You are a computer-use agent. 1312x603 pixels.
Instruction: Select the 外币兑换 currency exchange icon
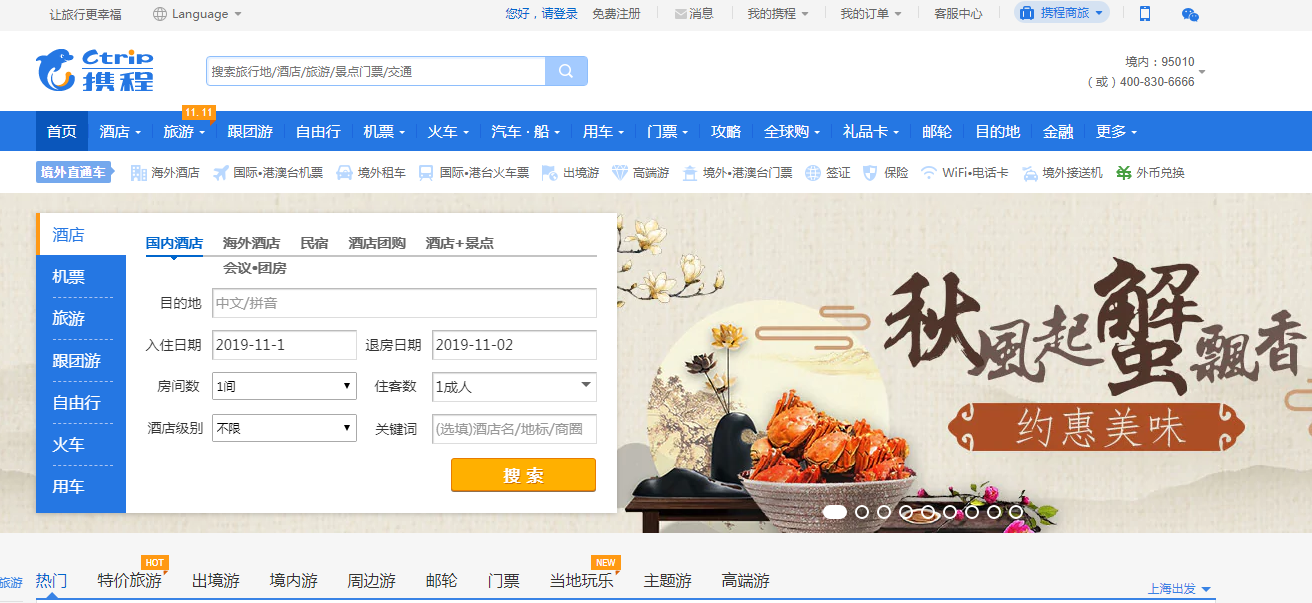(x=1121, y=171)
